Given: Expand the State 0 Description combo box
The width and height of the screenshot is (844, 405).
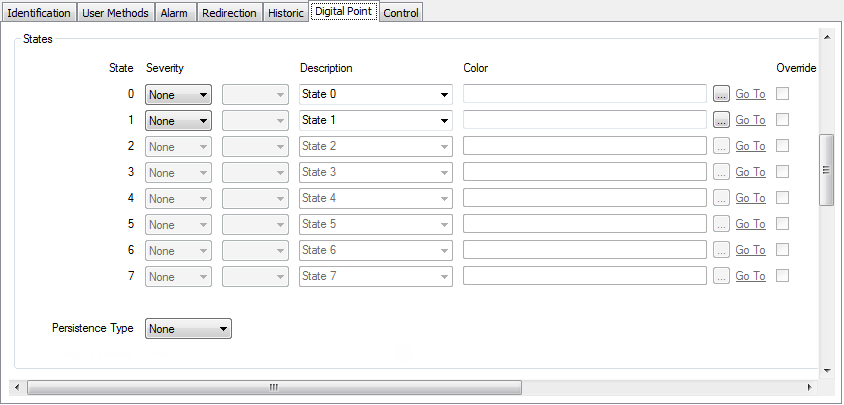Looking at the screenshot, I should 443,95.
